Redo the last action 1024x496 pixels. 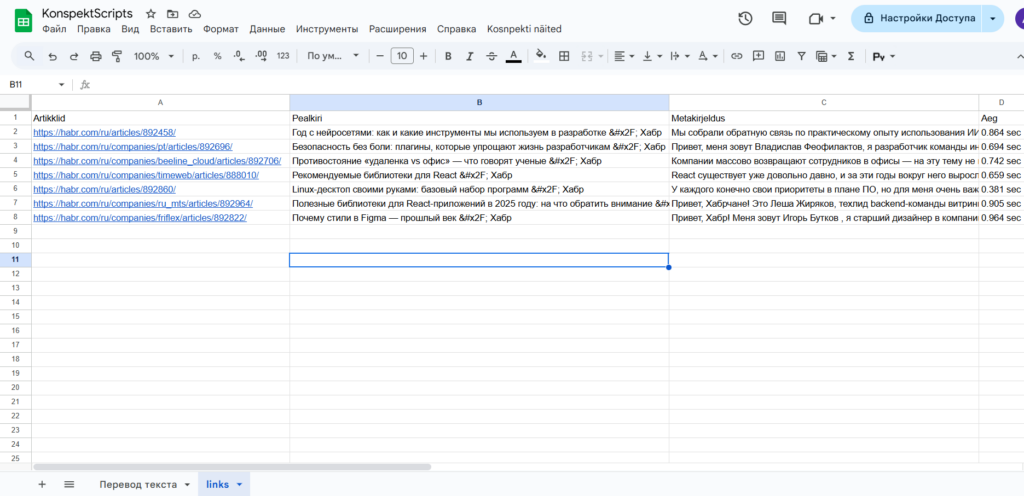pos(74,56)
